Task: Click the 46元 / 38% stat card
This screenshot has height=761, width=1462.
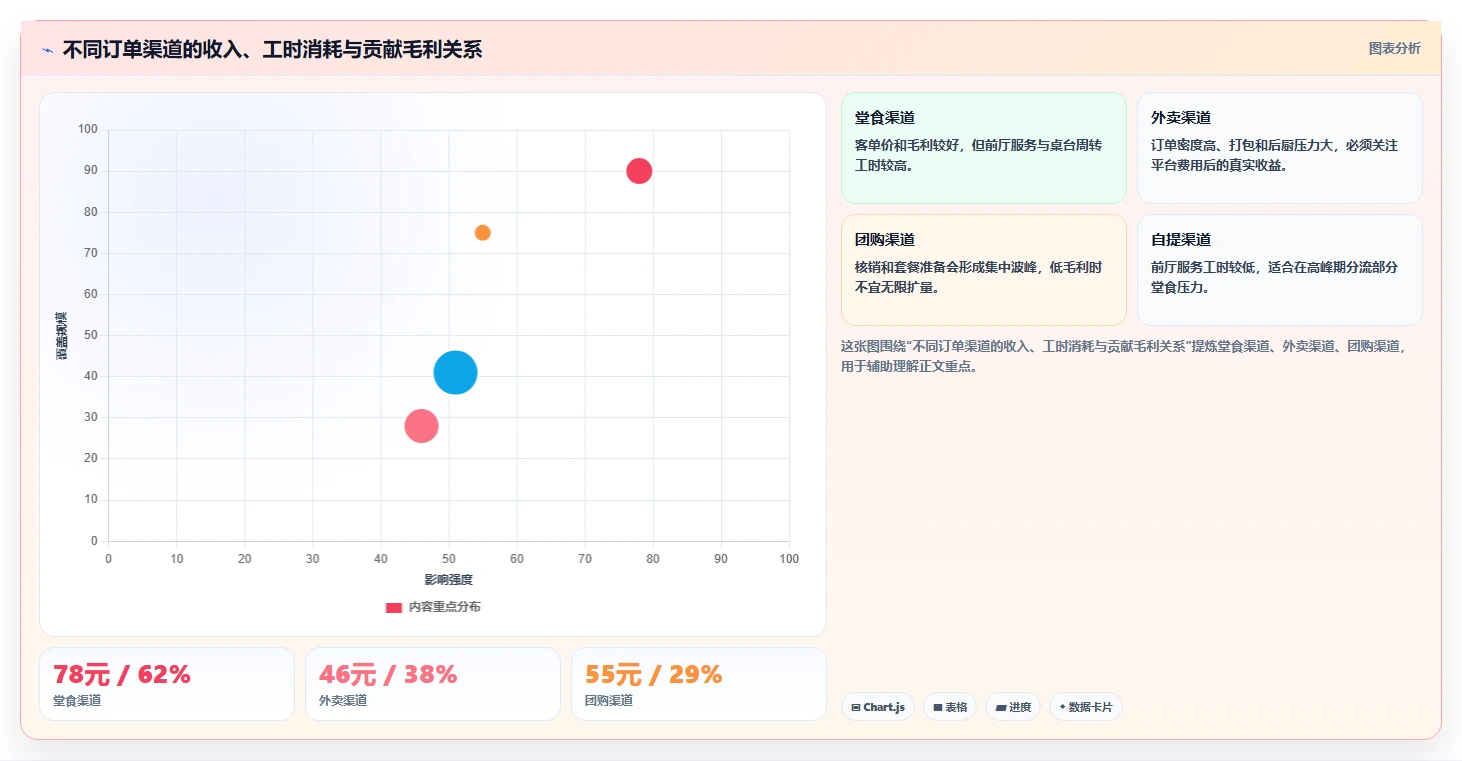Action: tap(433, 684)
